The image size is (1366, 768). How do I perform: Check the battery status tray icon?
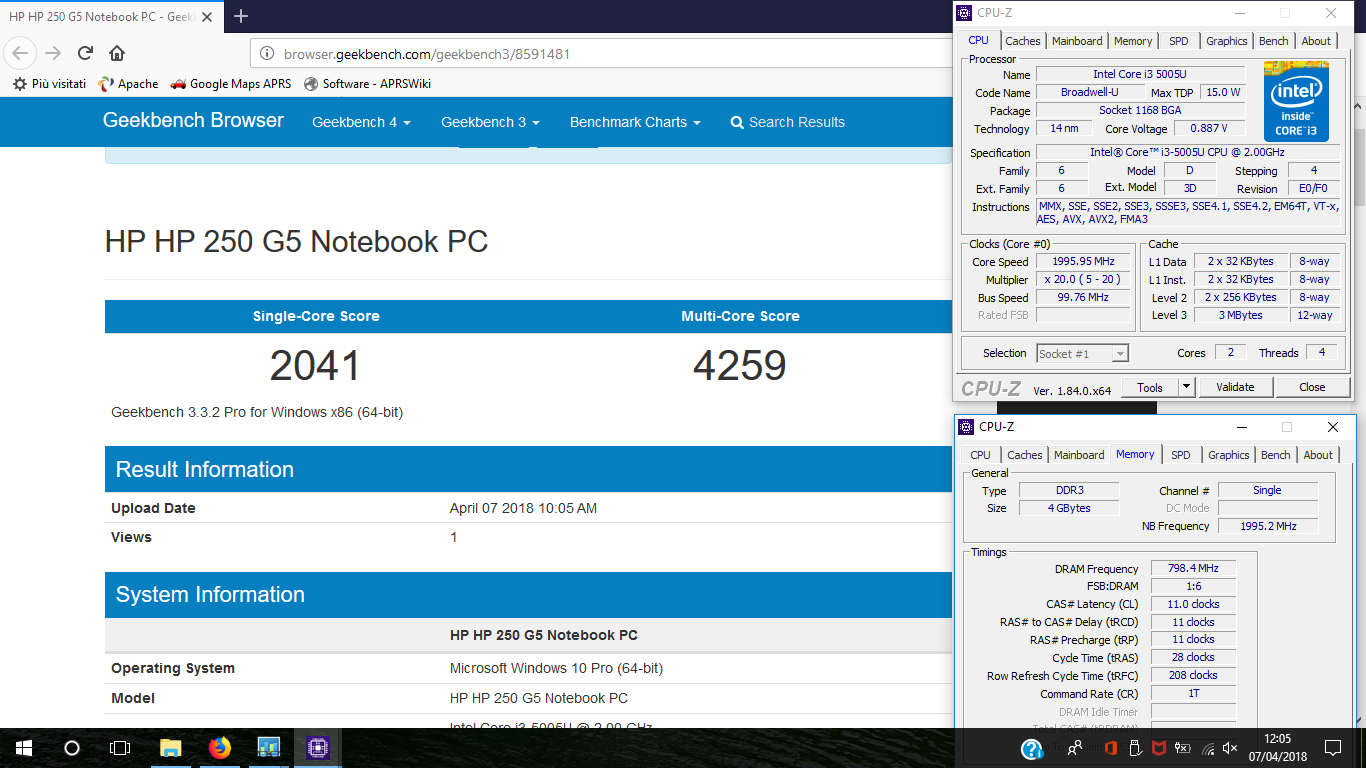[1183, 748]
